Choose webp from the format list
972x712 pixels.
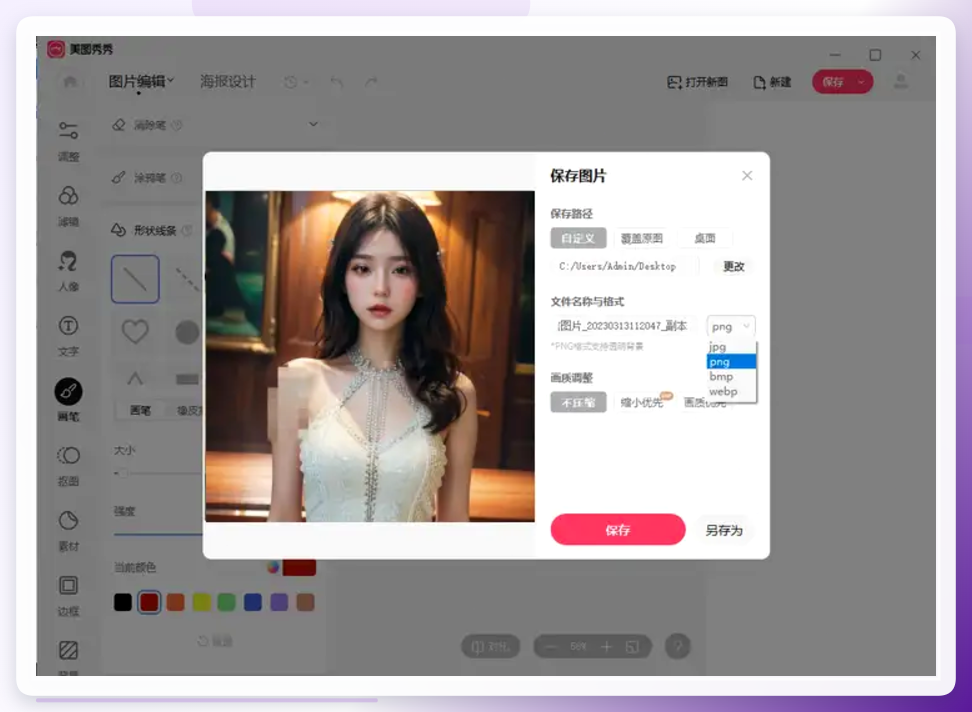click(x=731, y=392)
